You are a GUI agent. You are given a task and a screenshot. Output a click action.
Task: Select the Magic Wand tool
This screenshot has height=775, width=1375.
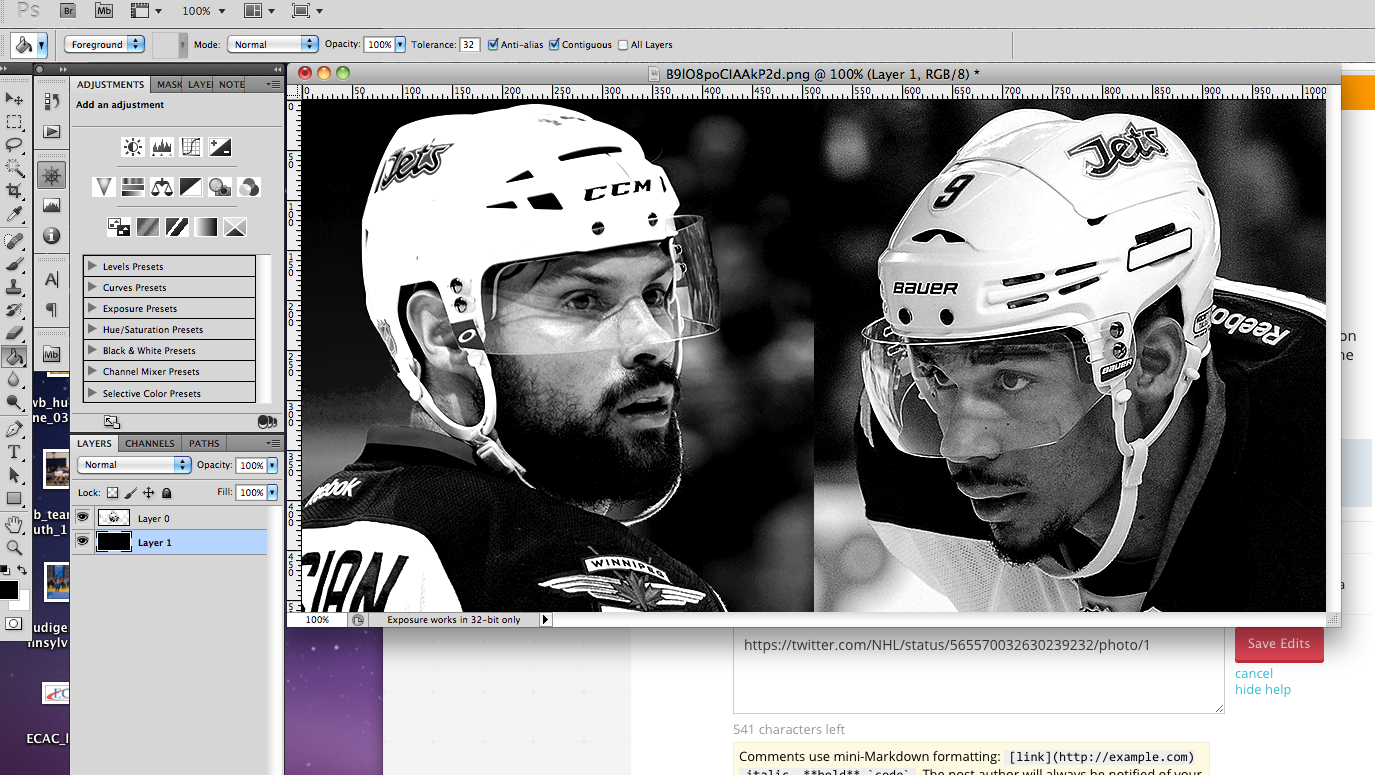[14, 167]
